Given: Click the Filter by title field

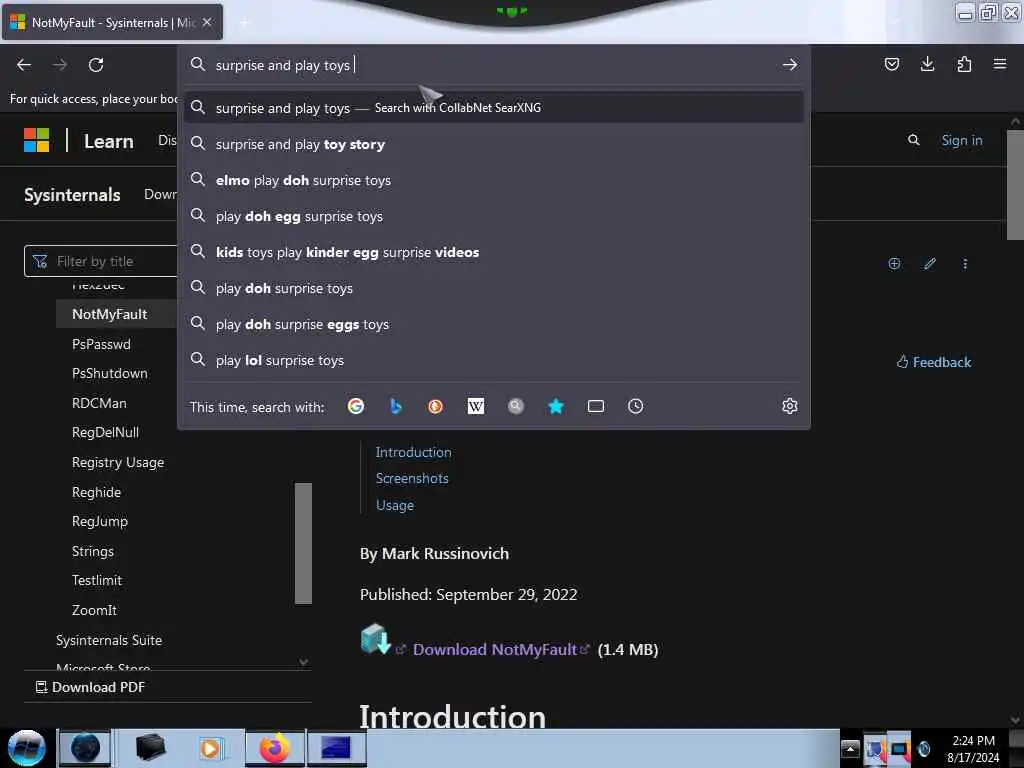Looking at the screenshot, I should point(101,261).
